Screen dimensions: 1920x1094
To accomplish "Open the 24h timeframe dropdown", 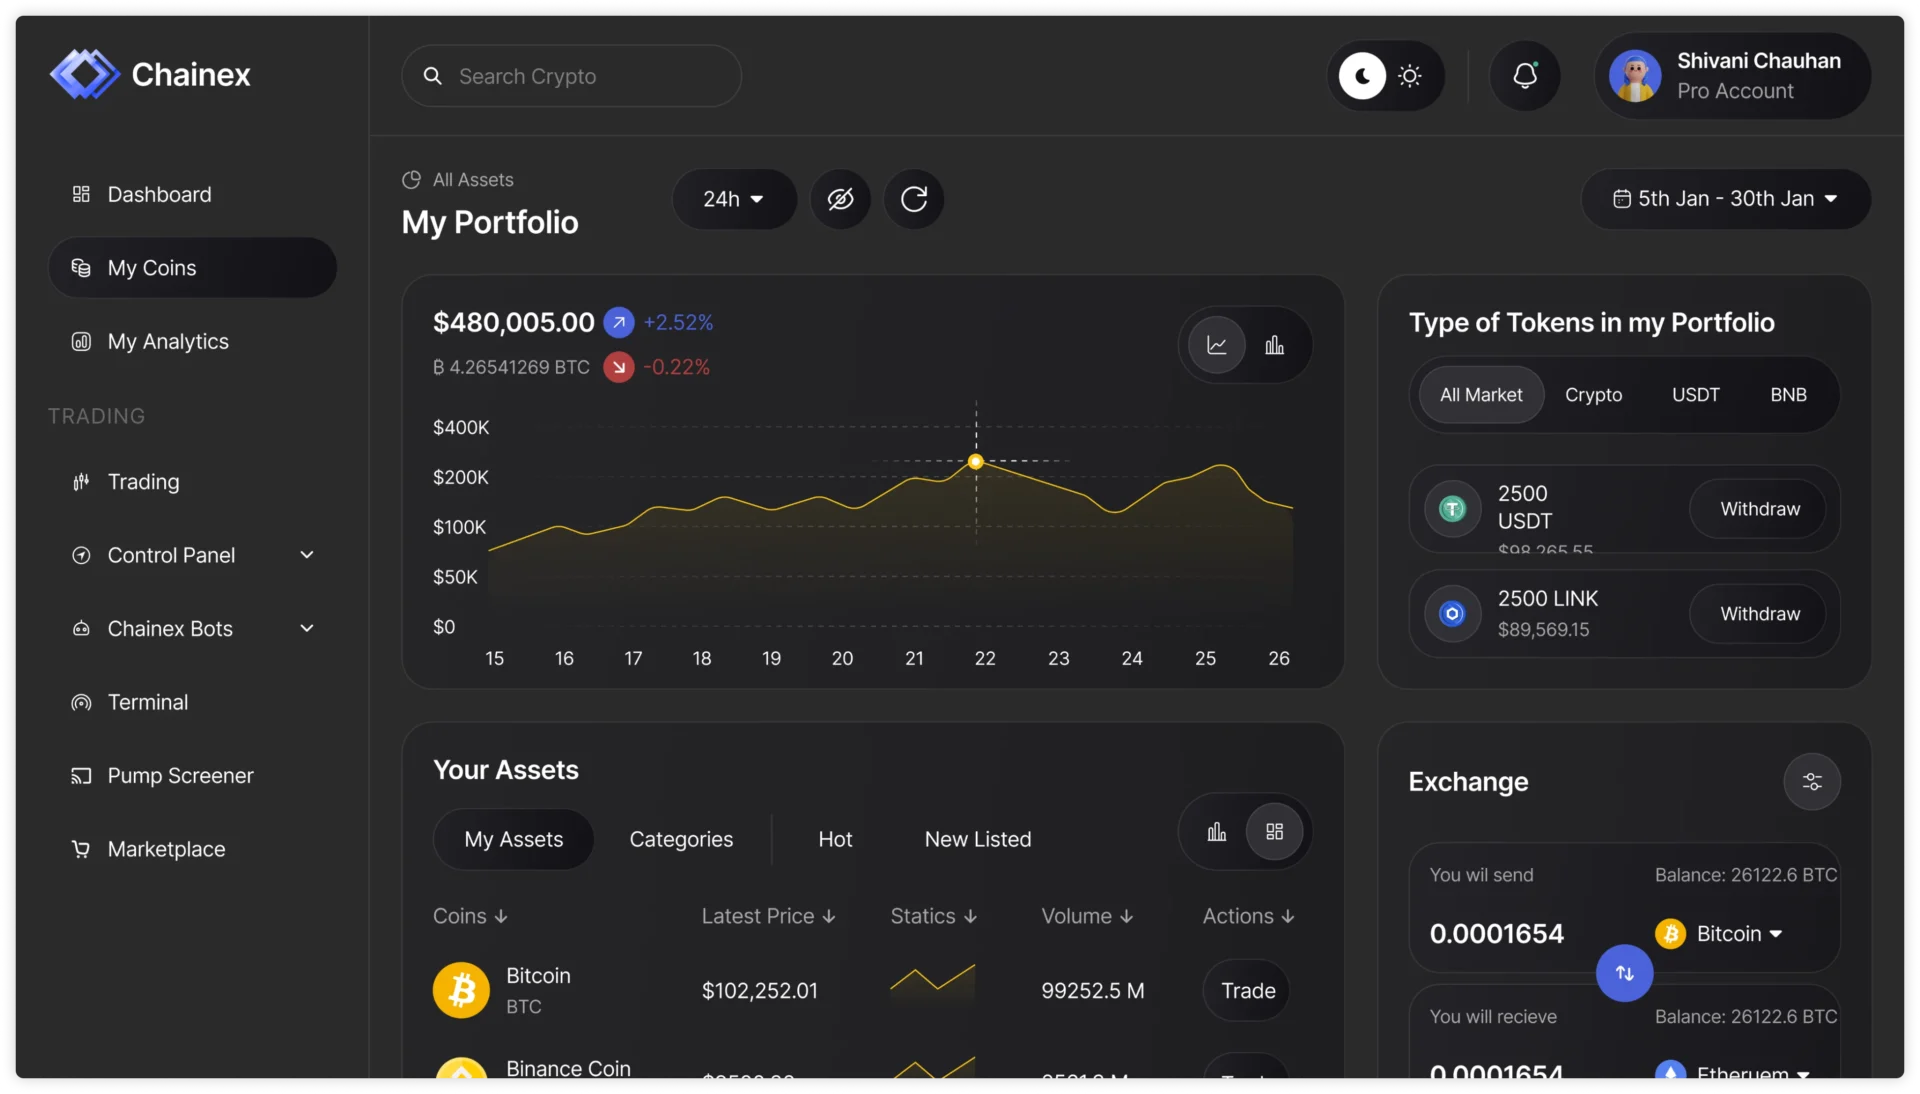I will click(x=734, y=199).
